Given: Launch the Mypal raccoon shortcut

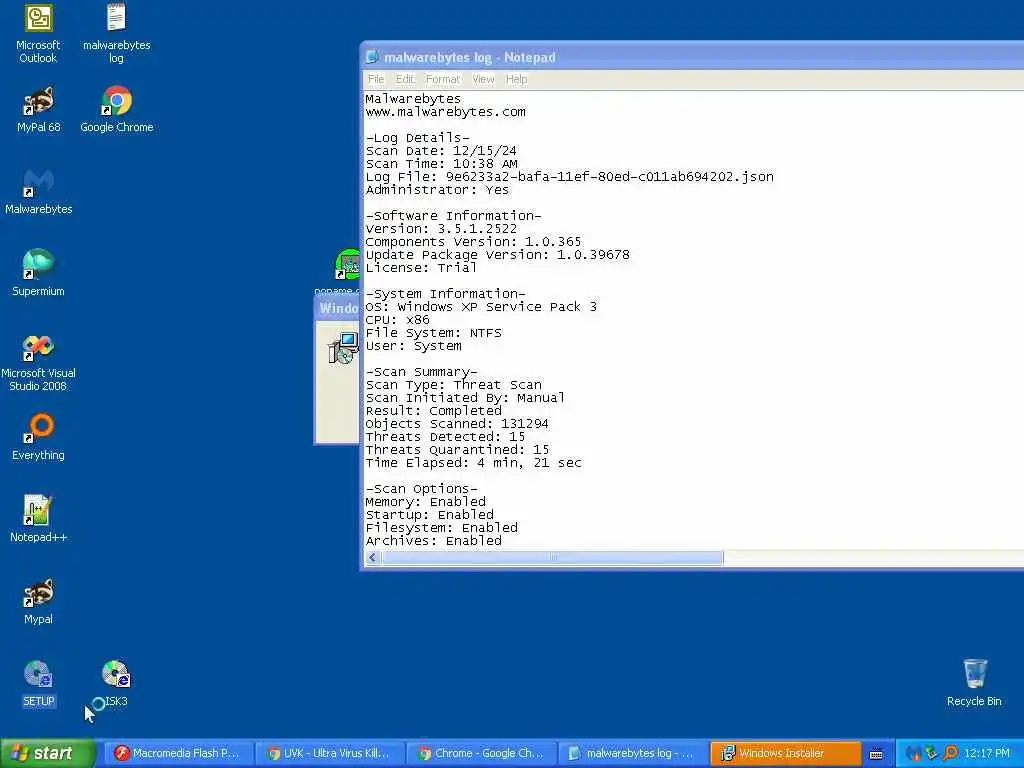Looking at the screenshot, I should coord(38,601).
